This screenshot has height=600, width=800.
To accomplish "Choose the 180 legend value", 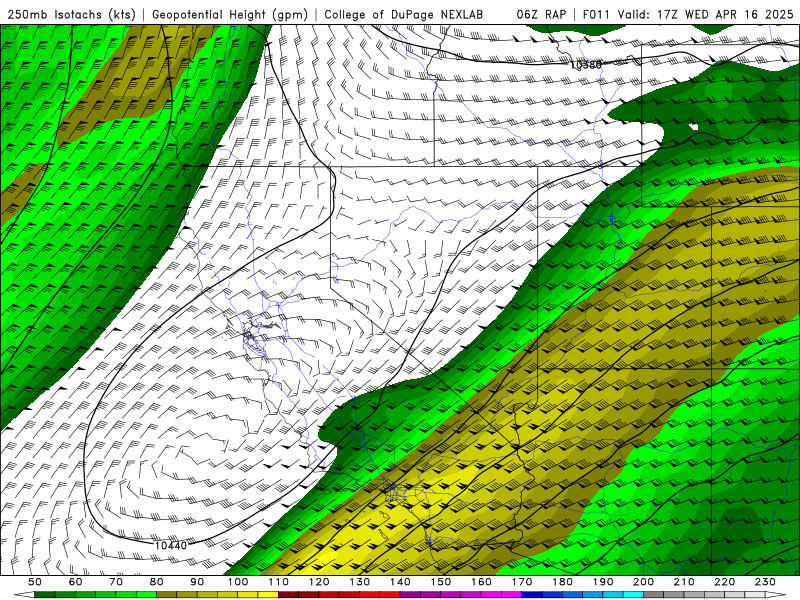I will tap(562, 582).
